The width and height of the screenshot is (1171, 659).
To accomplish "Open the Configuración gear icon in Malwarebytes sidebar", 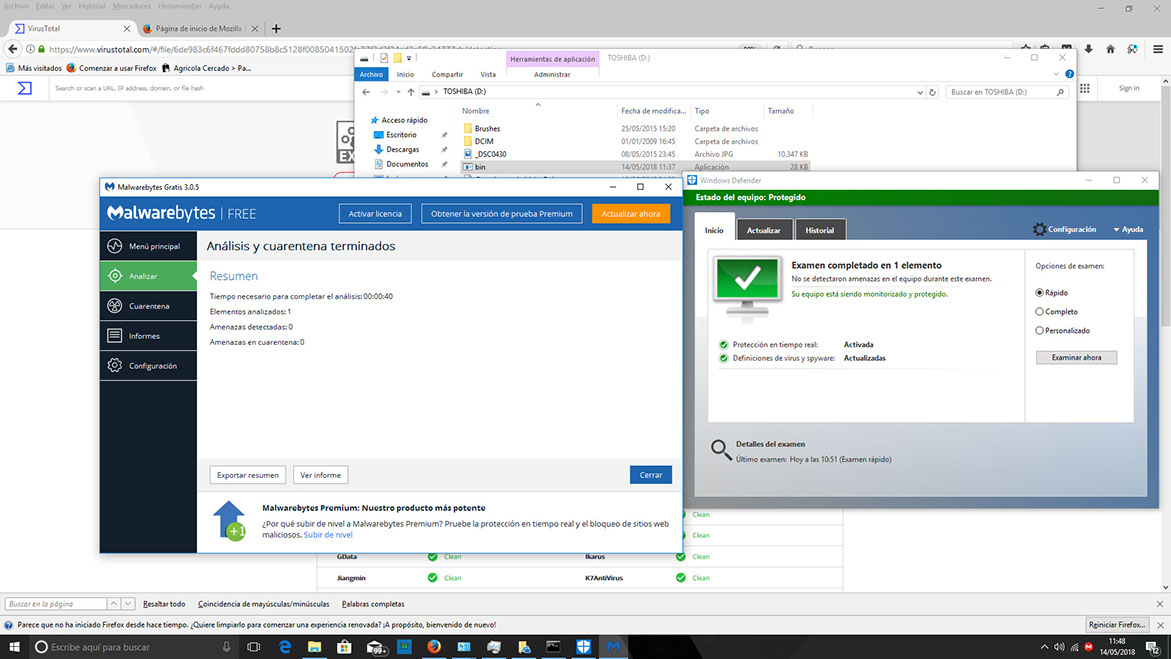I will (114, 365).
